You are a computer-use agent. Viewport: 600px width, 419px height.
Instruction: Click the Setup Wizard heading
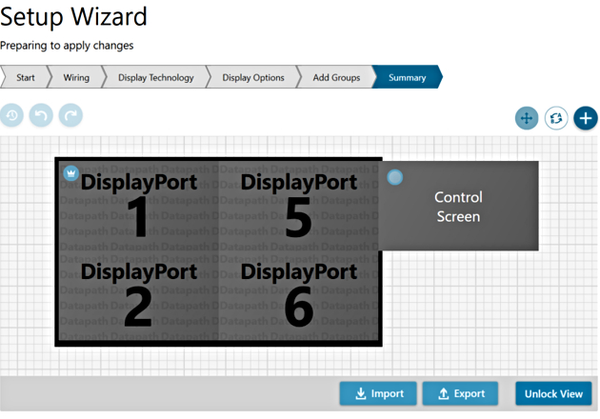coord(73,17)
